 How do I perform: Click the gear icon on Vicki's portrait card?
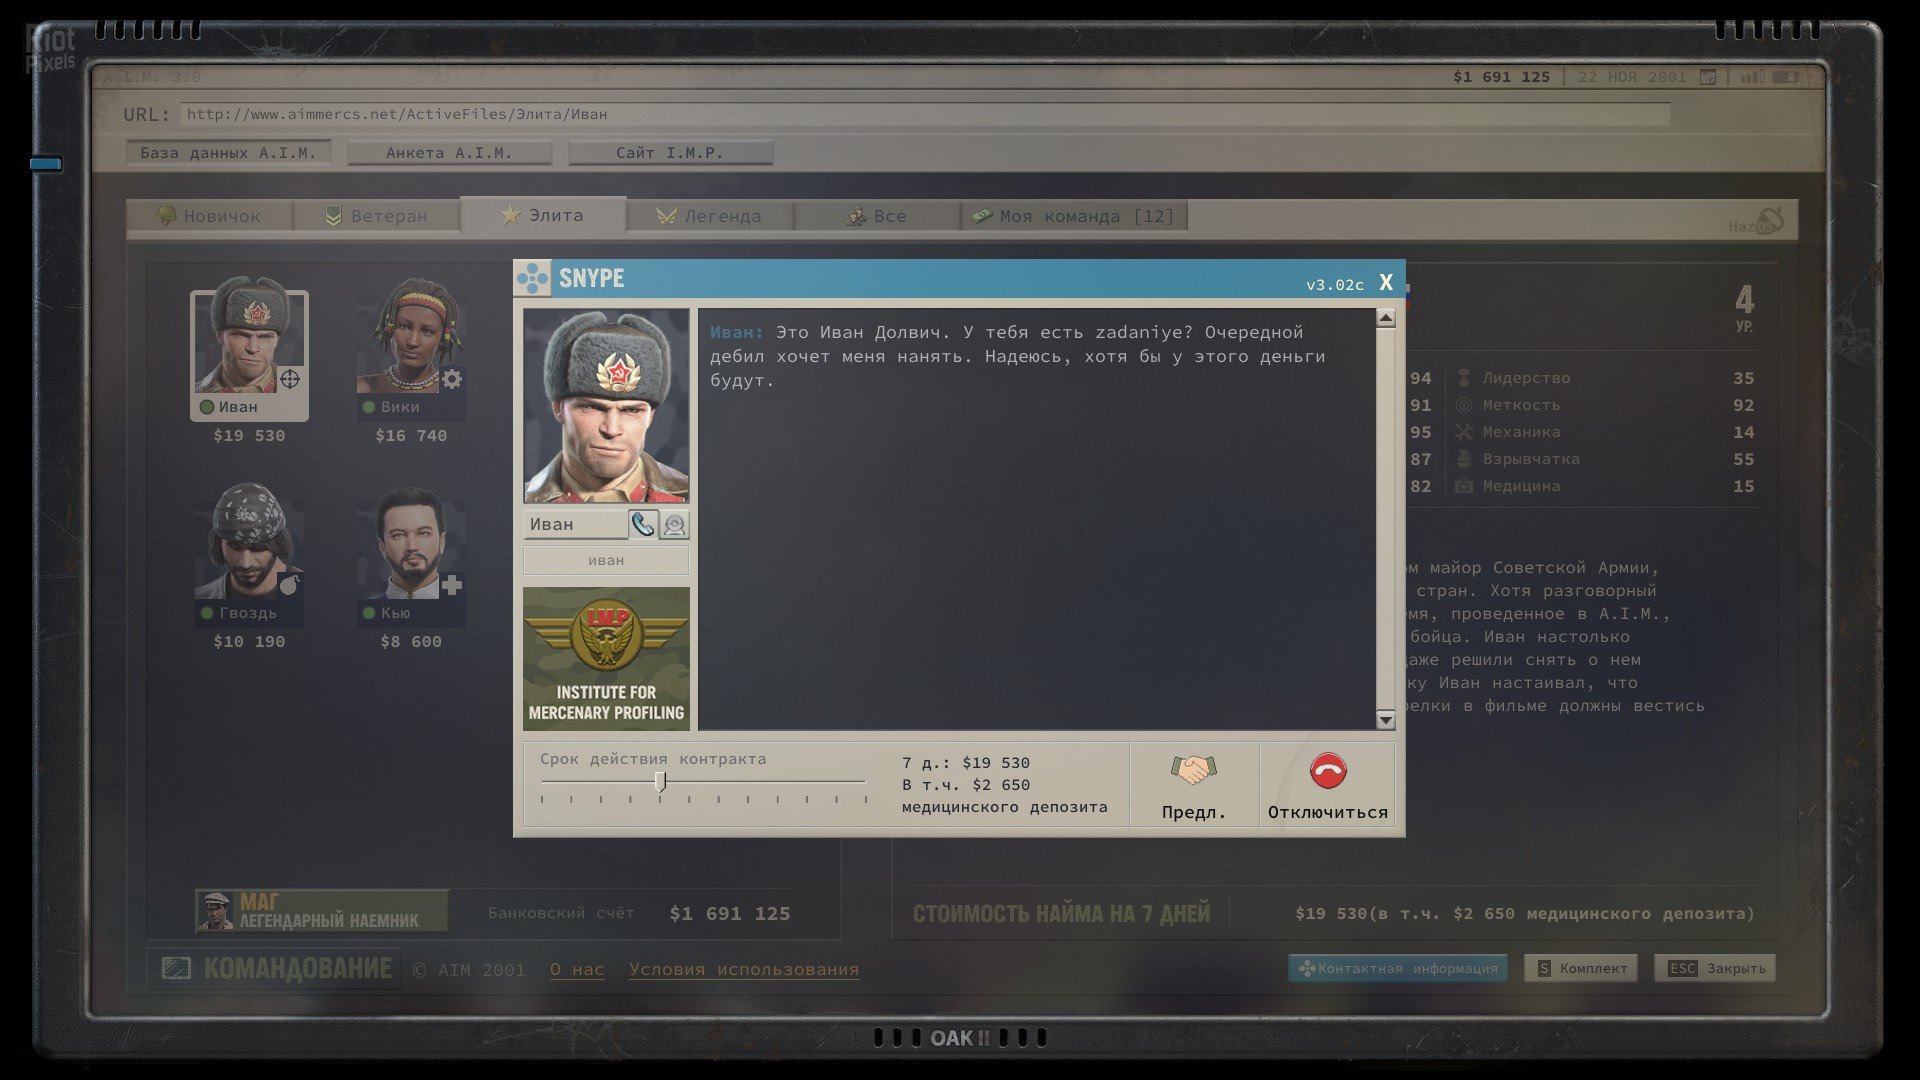[452, 378]
